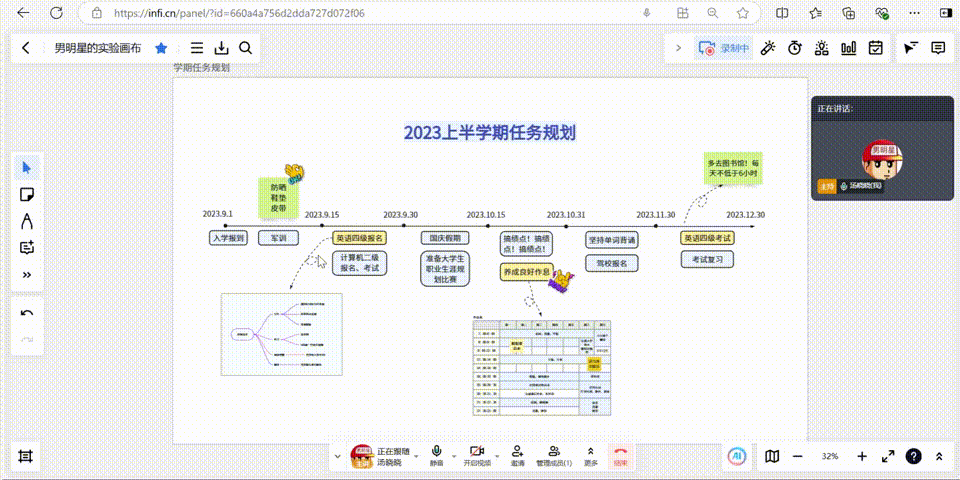Click the 养成良好作息 yellow note
This screenshot has width=960, height=480.
click(x=527, y=272)
